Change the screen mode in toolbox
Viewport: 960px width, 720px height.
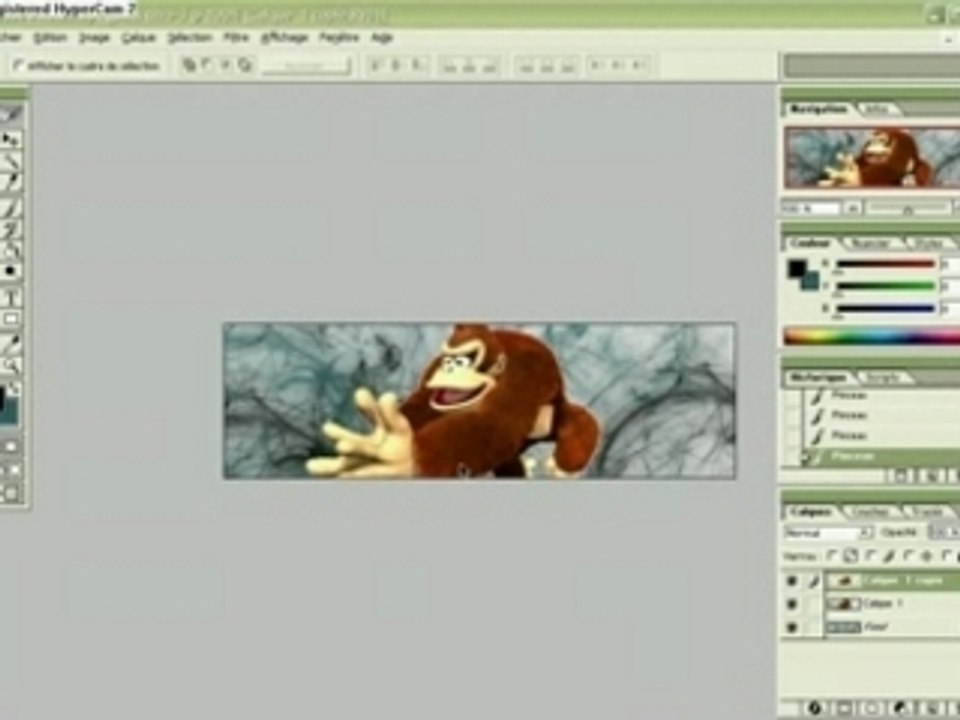[x=10, y=470]
